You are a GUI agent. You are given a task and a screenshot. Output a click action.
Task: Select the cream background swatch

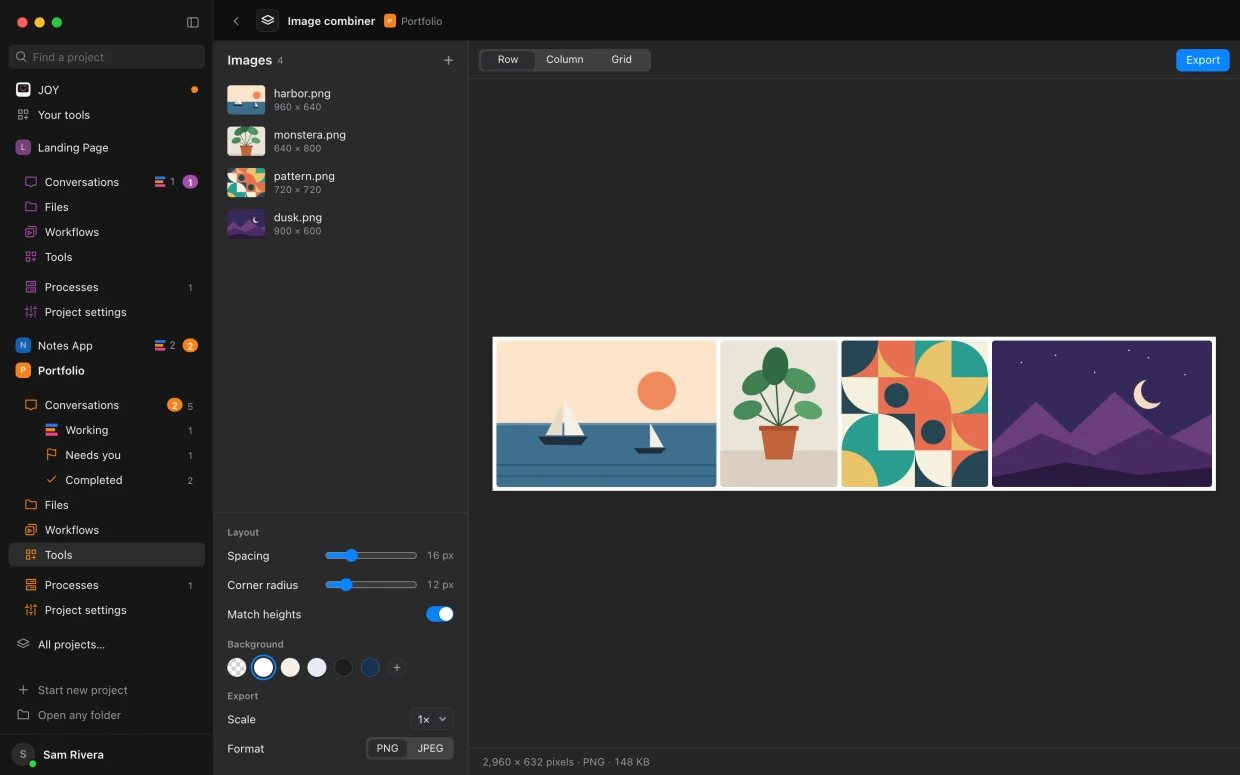click(290, 667)
